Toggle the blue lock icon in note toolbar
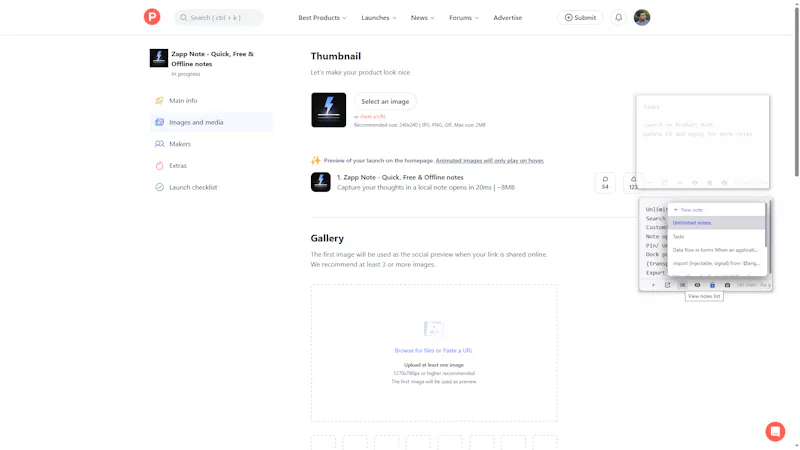The height and width of the screenshot is (450, 800). 712,285
